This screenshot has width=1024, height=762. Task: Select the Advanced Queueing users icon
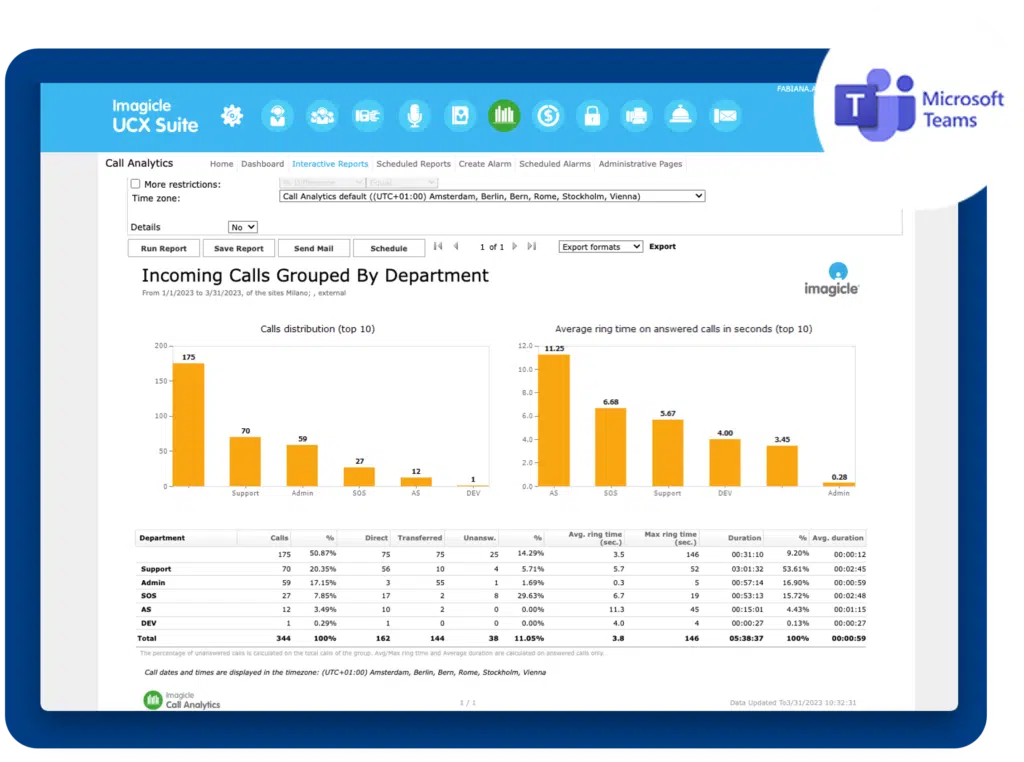click(x=322, y=116)
